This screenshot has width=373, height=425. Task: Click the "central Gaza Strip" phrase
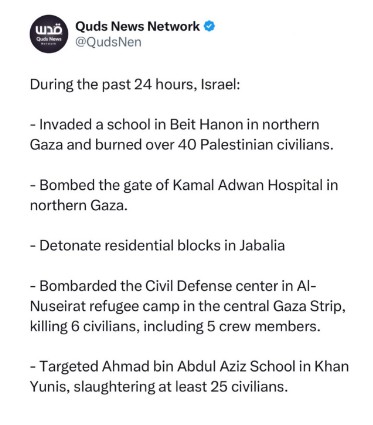284,306
